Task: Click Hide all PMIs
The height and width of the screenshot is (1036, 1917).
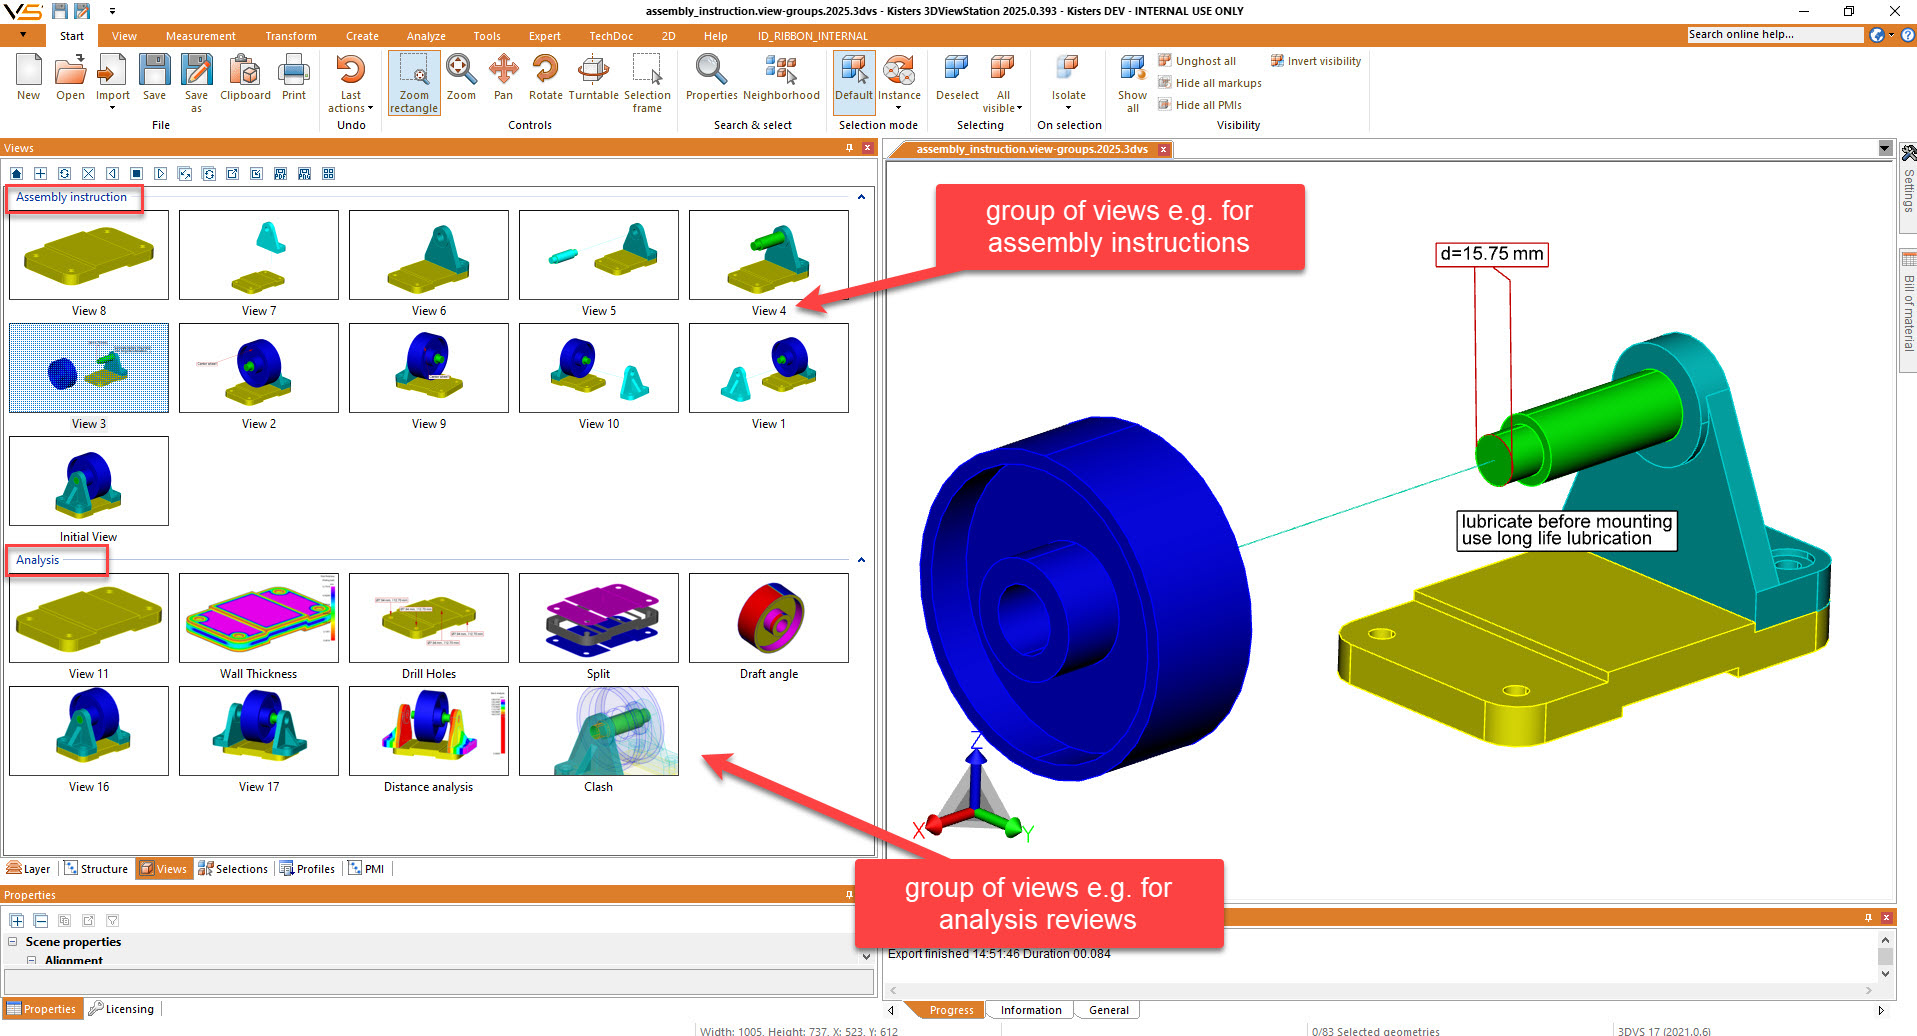Action: pyautogui.click(x=1200, y=105)
